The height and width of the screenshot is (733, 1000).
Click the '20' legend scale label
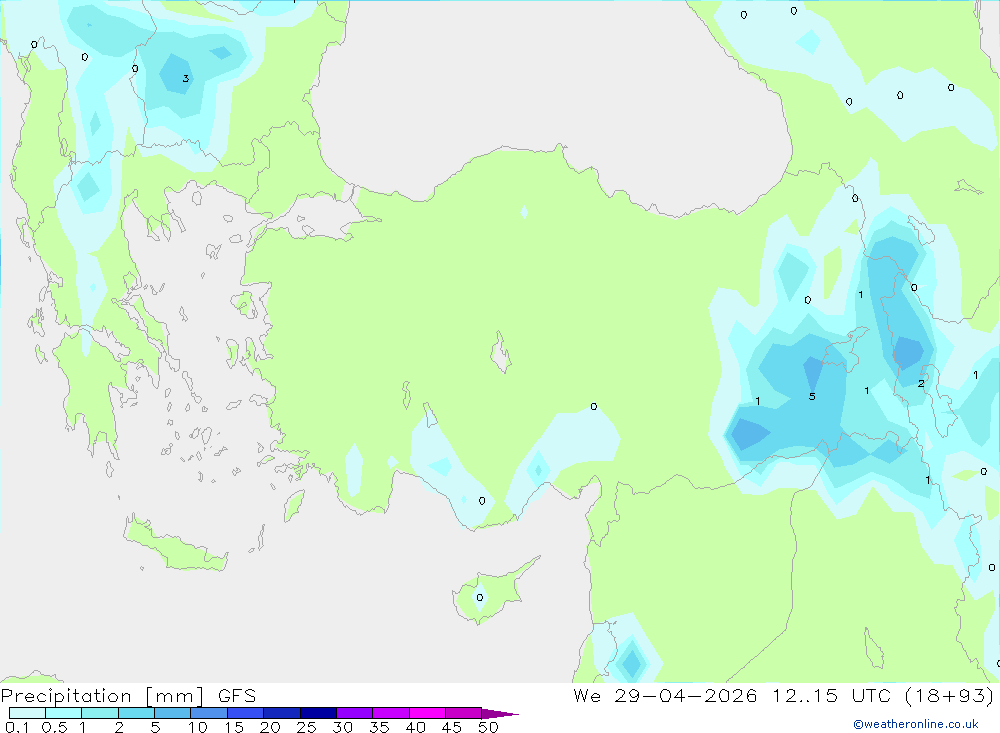coord(270,727)
